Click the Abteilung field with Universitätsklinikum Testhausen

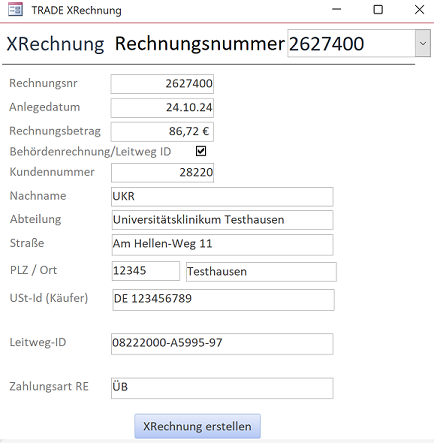pos(222,220)
